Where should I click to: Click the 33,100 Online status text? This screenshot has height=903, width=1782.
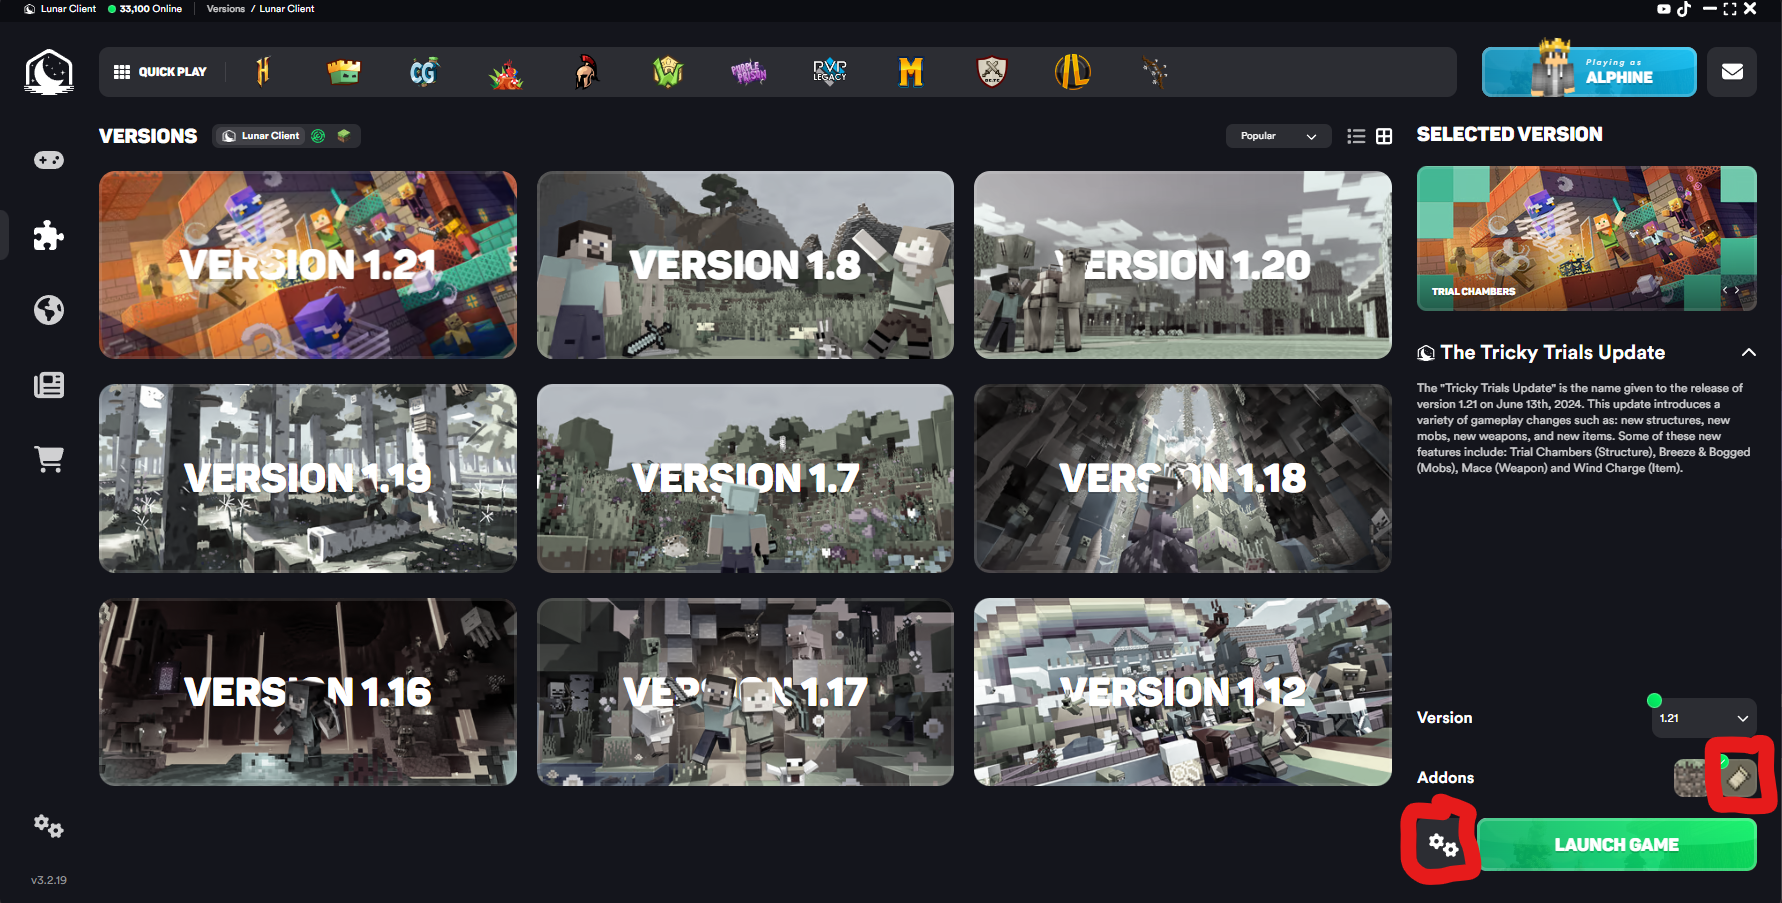151,9
